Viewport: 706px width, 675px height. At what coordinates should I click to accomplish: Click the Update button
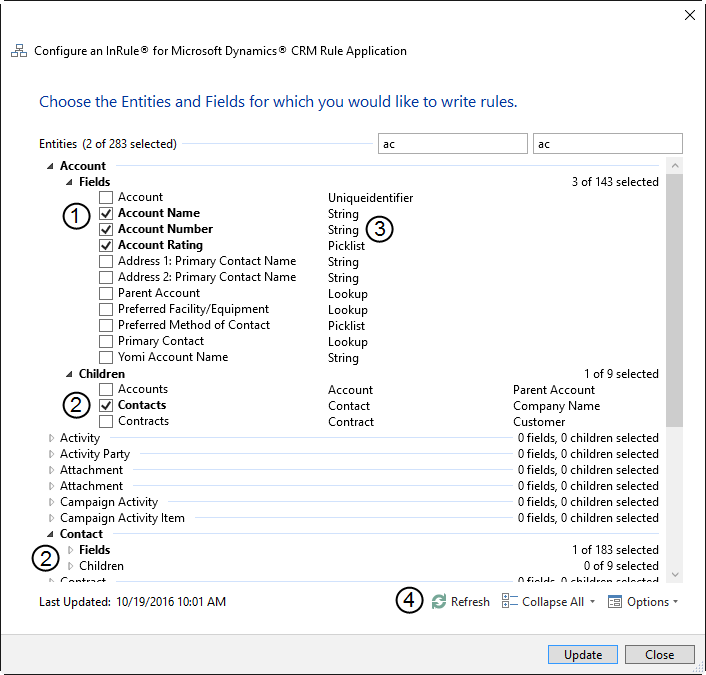point(583,654)
